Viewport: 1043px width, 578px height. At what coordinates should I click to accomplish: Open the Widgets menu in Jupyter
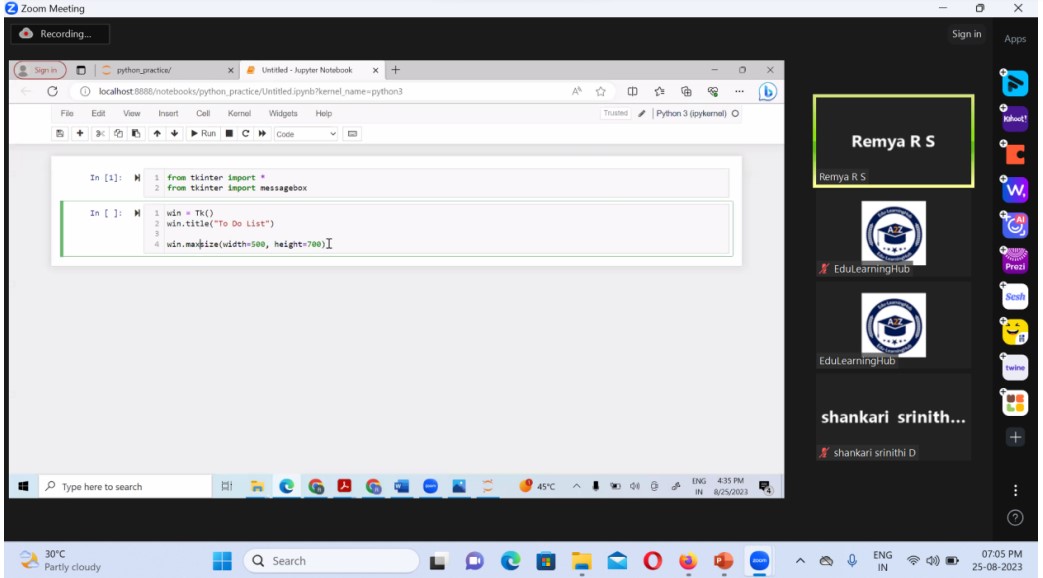click(283, 113)
